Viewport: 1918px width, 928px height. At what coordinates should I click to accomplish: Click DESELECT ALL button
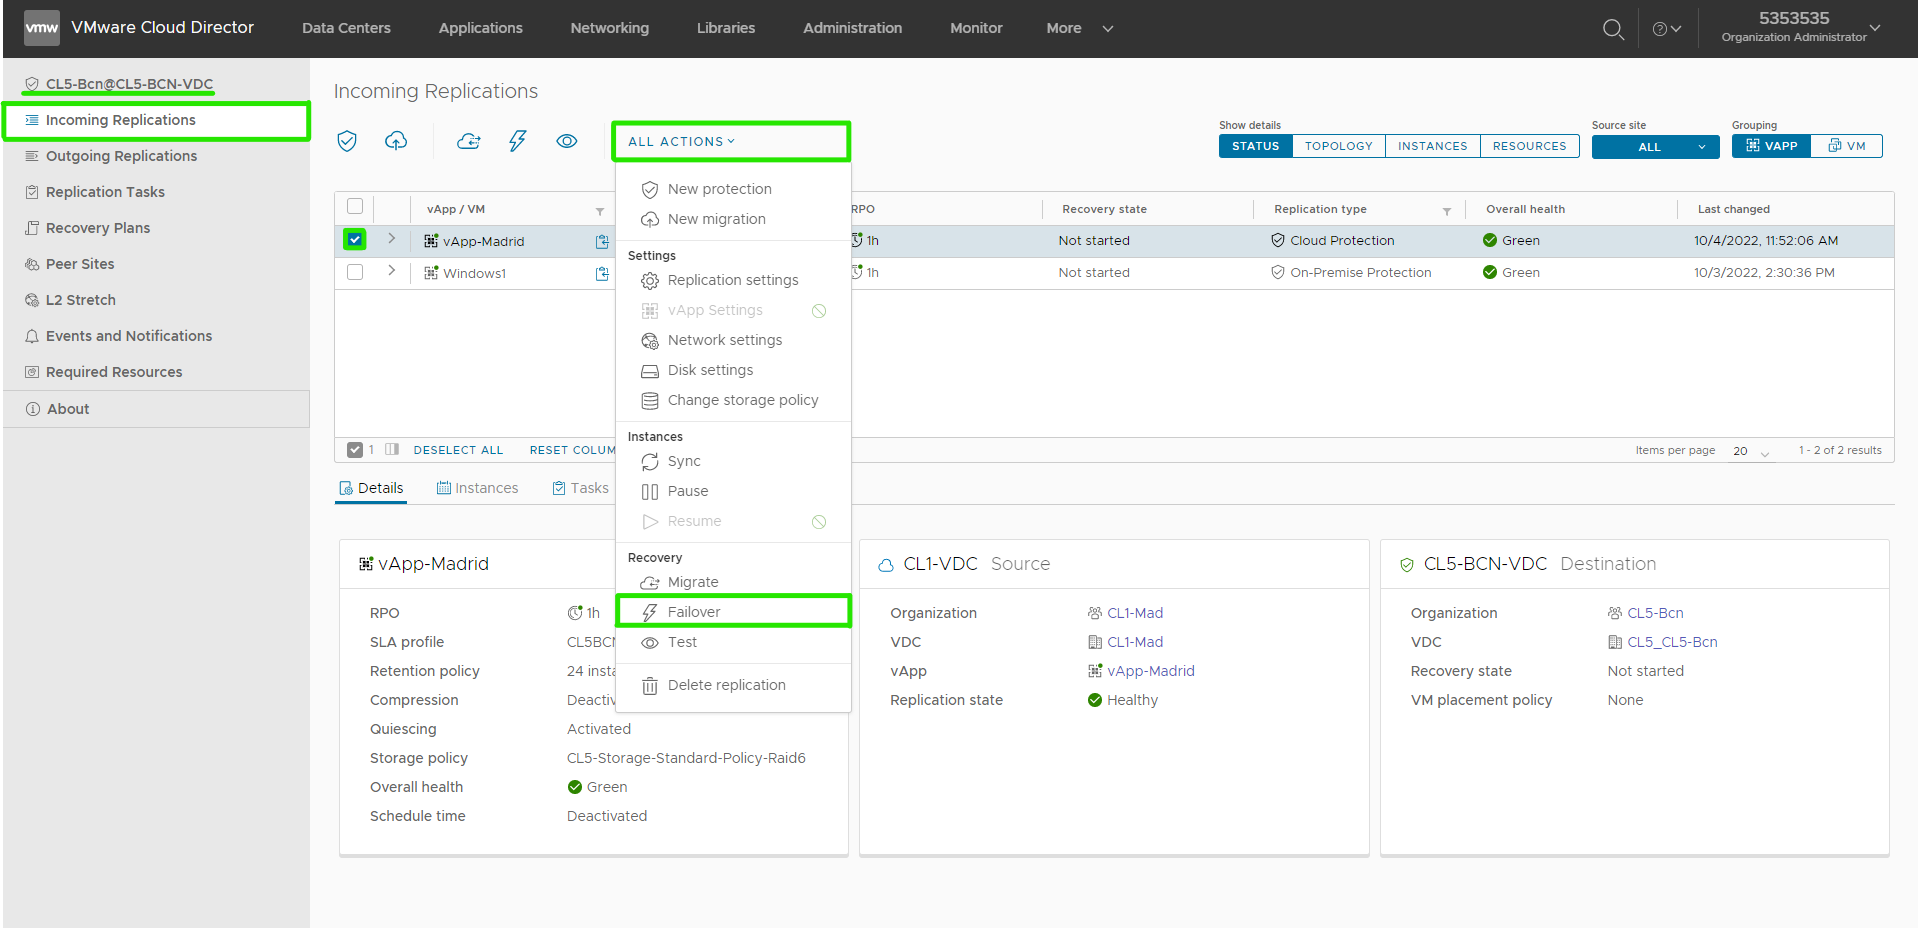[x=458, y=450]
